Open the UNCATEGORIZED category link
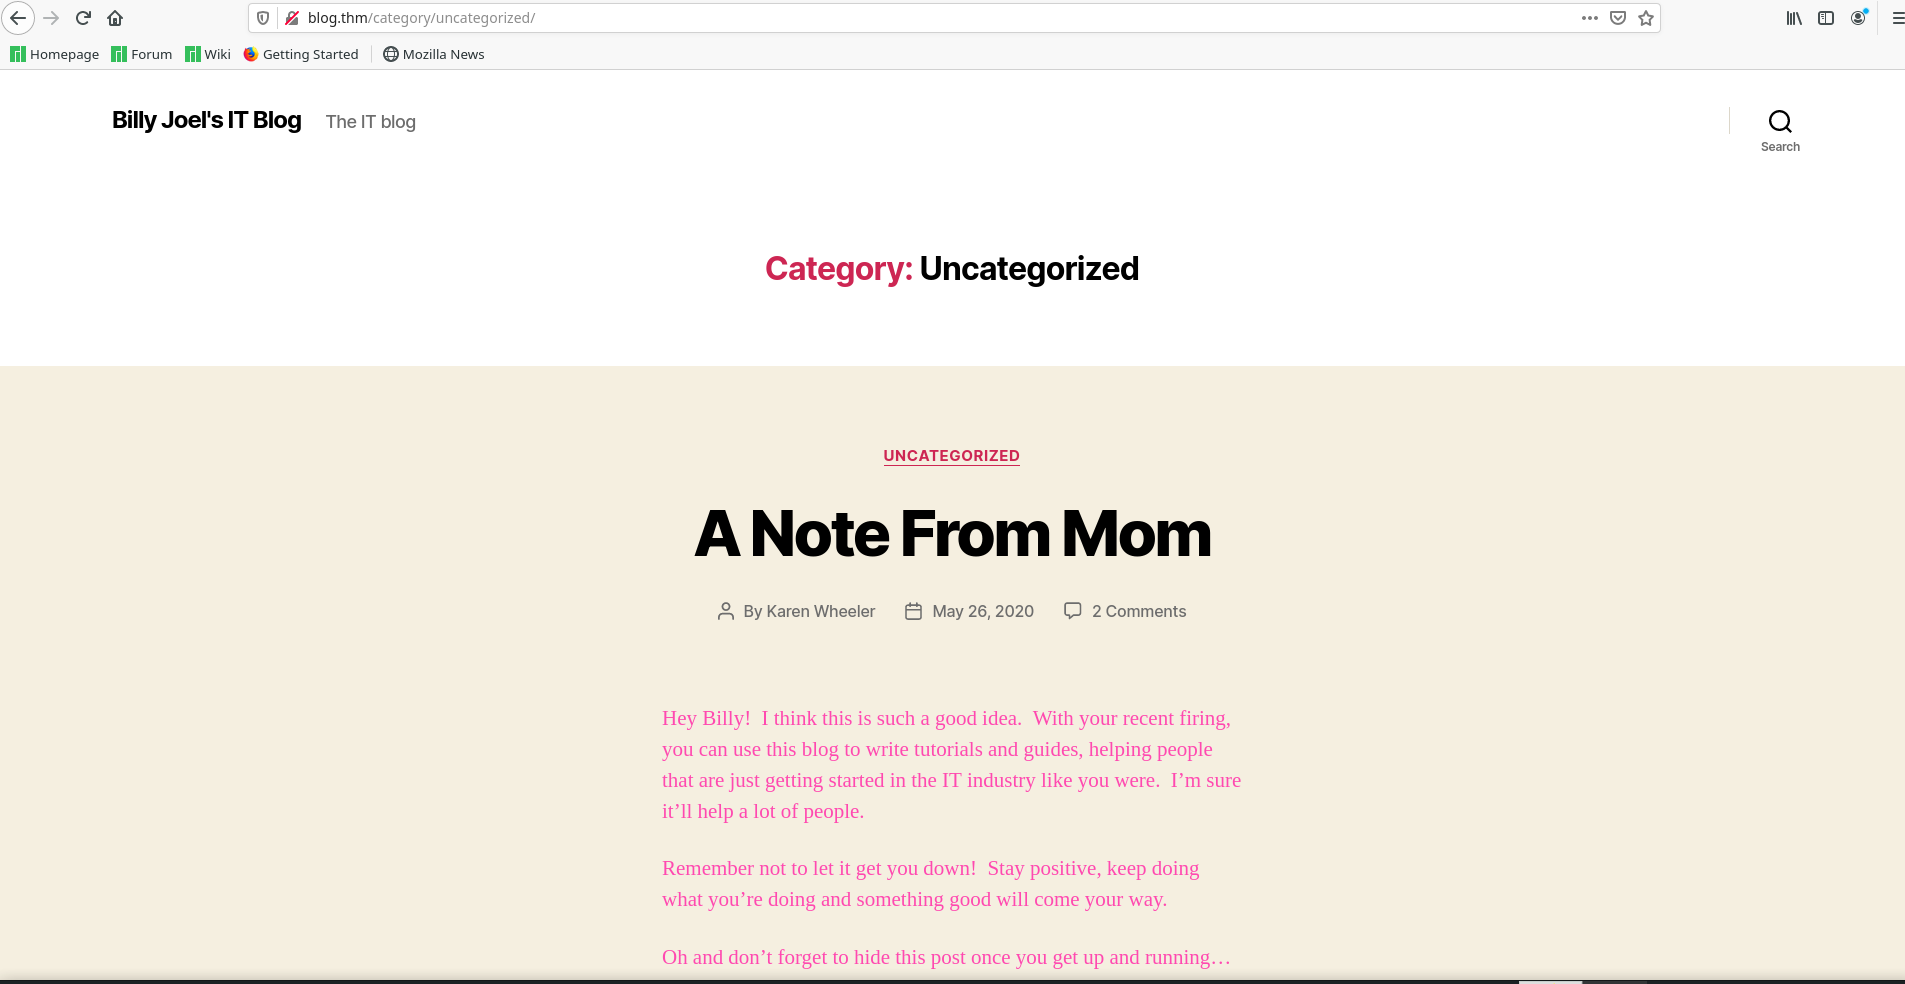 pos(951,456)
